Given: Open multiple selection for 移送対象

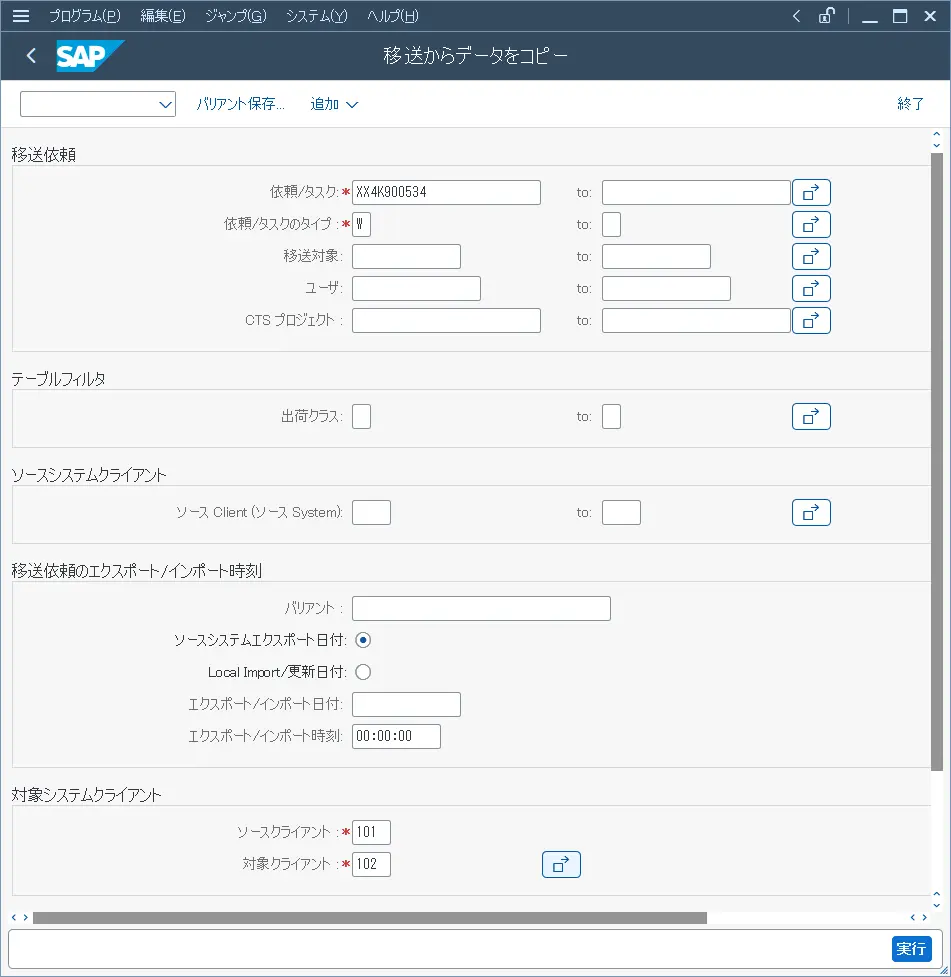Looking at the screenshot, I should [811, 257].
